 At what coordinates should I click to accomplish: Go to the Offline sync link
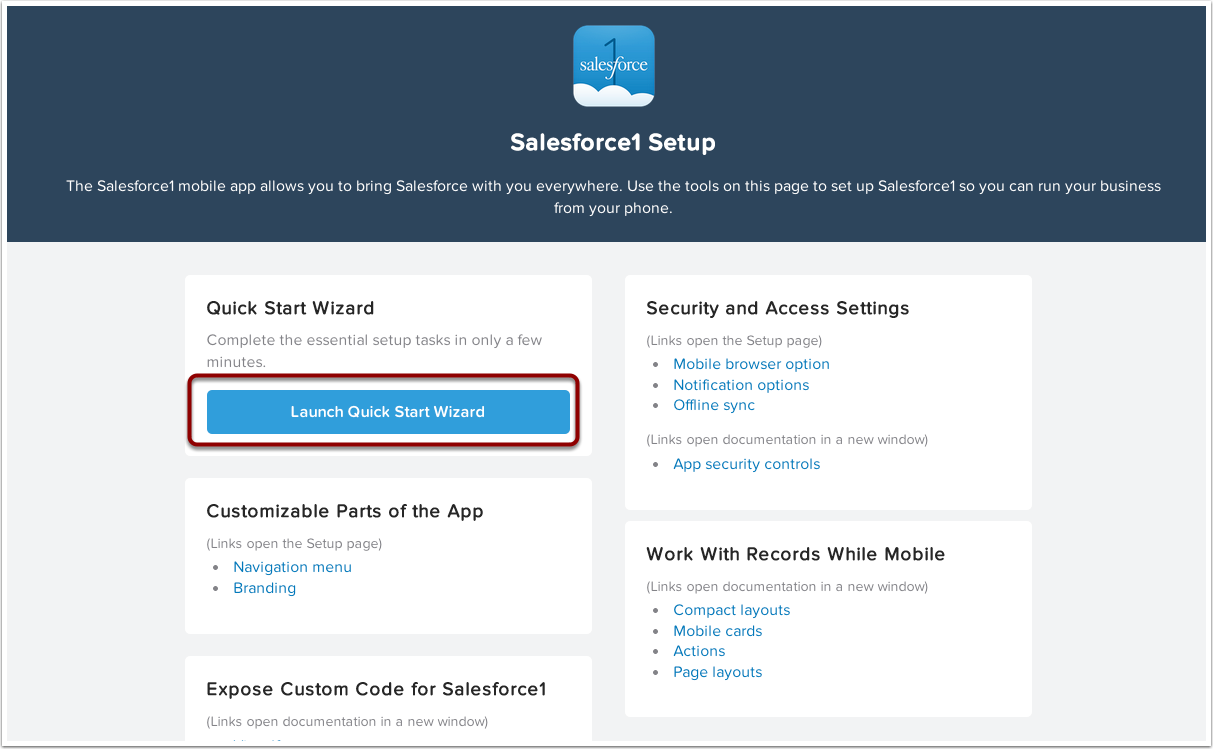(x=714, y=405)
